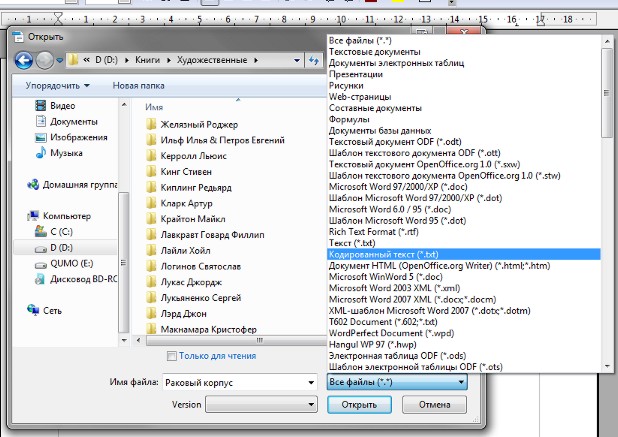Select the Кларк Артур folder
Screen dimensions: 618x437
pos(179,203)
